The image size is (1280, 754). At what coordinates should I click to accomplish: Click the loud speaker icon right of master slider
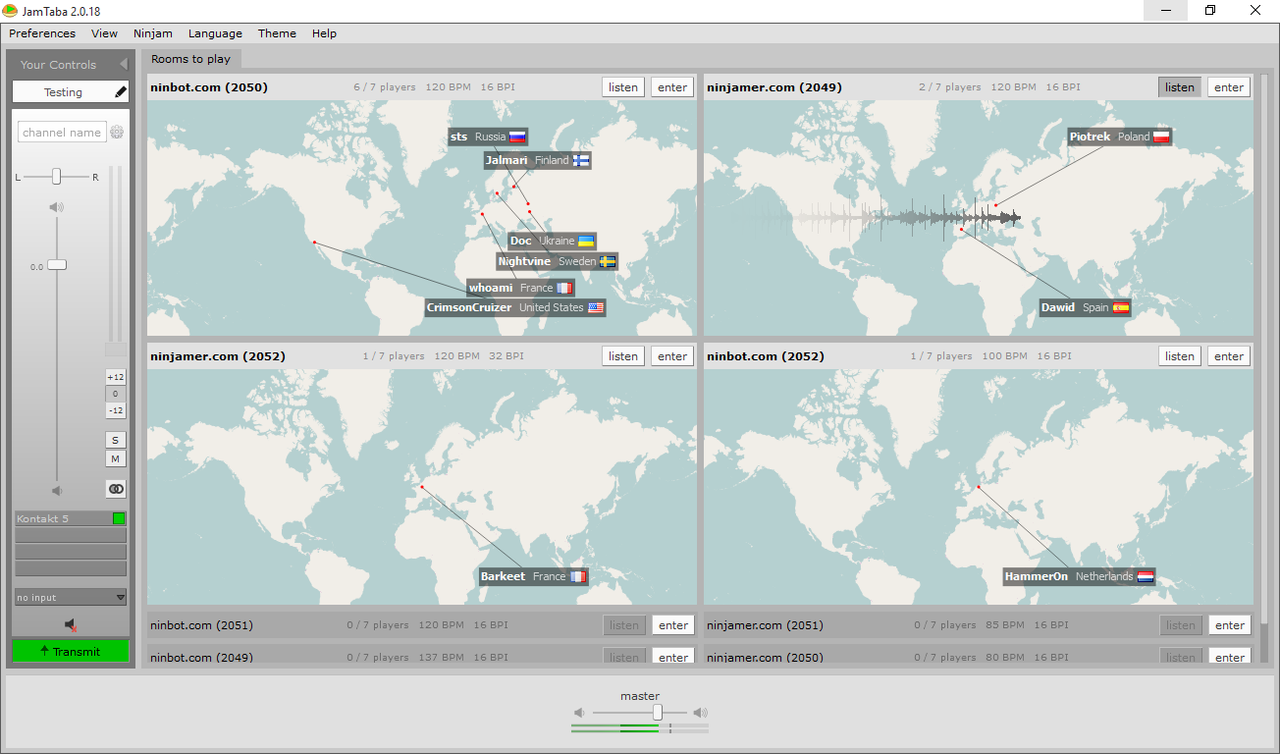(x=701, y=713)
